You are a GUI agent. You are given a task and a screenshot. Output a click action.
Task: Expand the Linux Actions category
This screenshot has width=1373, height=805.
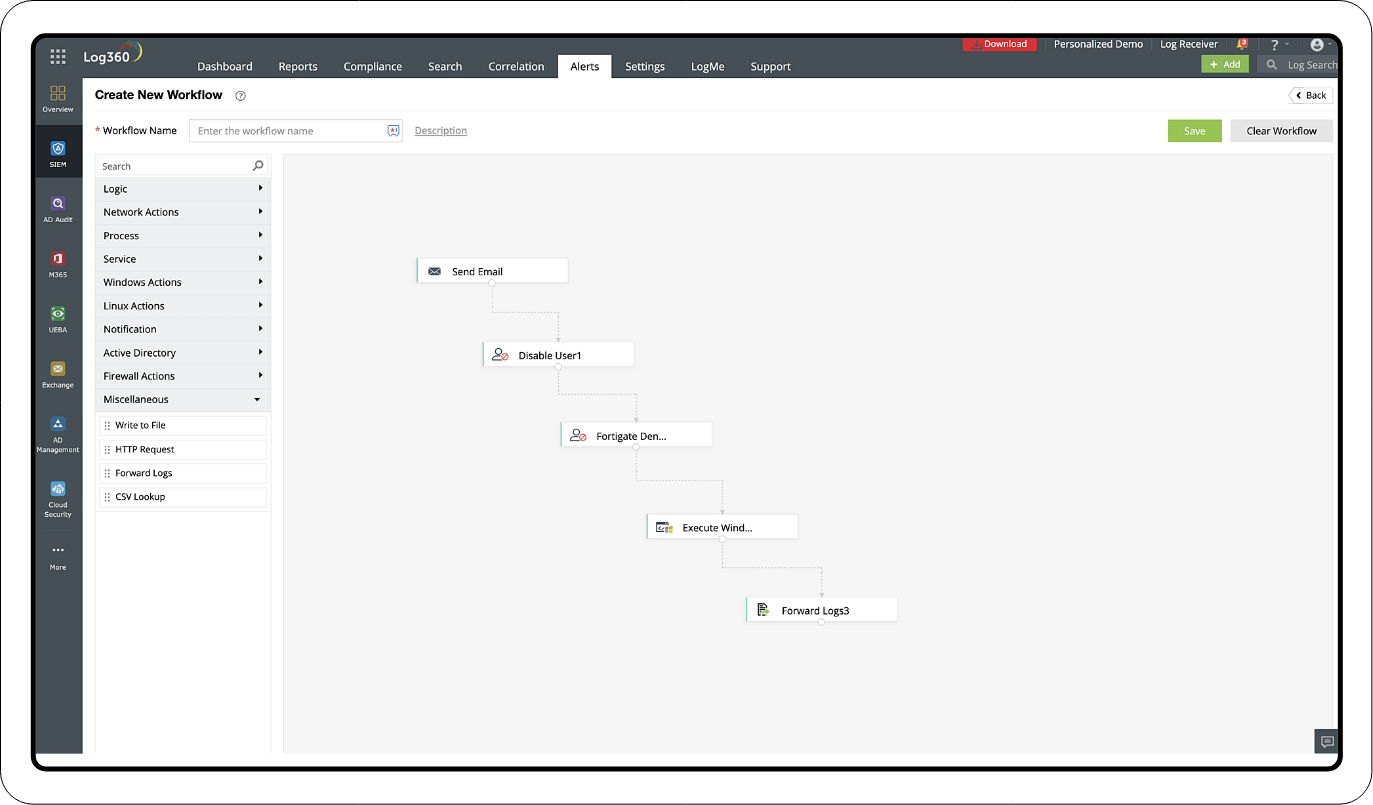tap(183, 306)
